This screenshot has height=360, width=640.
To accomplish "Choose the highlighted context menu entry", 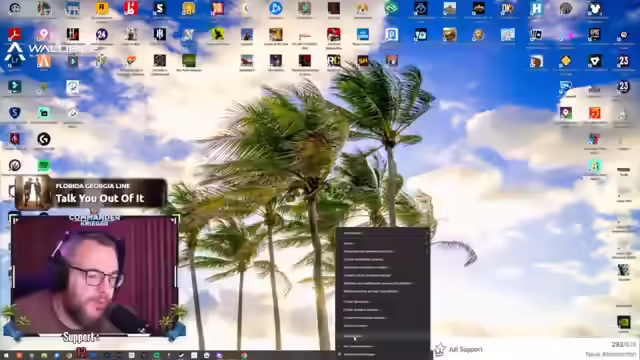I will point(382,336).
